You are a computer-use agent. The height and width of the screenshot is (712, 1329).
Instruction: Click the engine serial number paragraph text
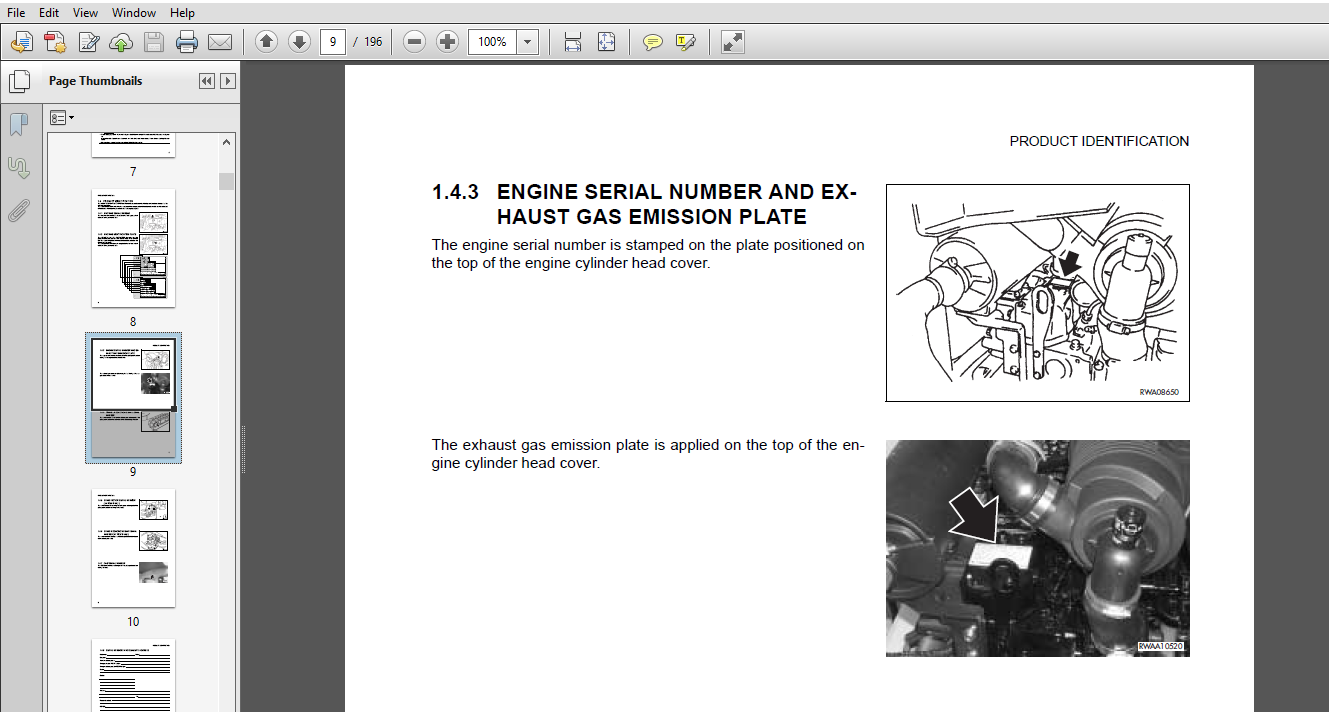point(648,254)
